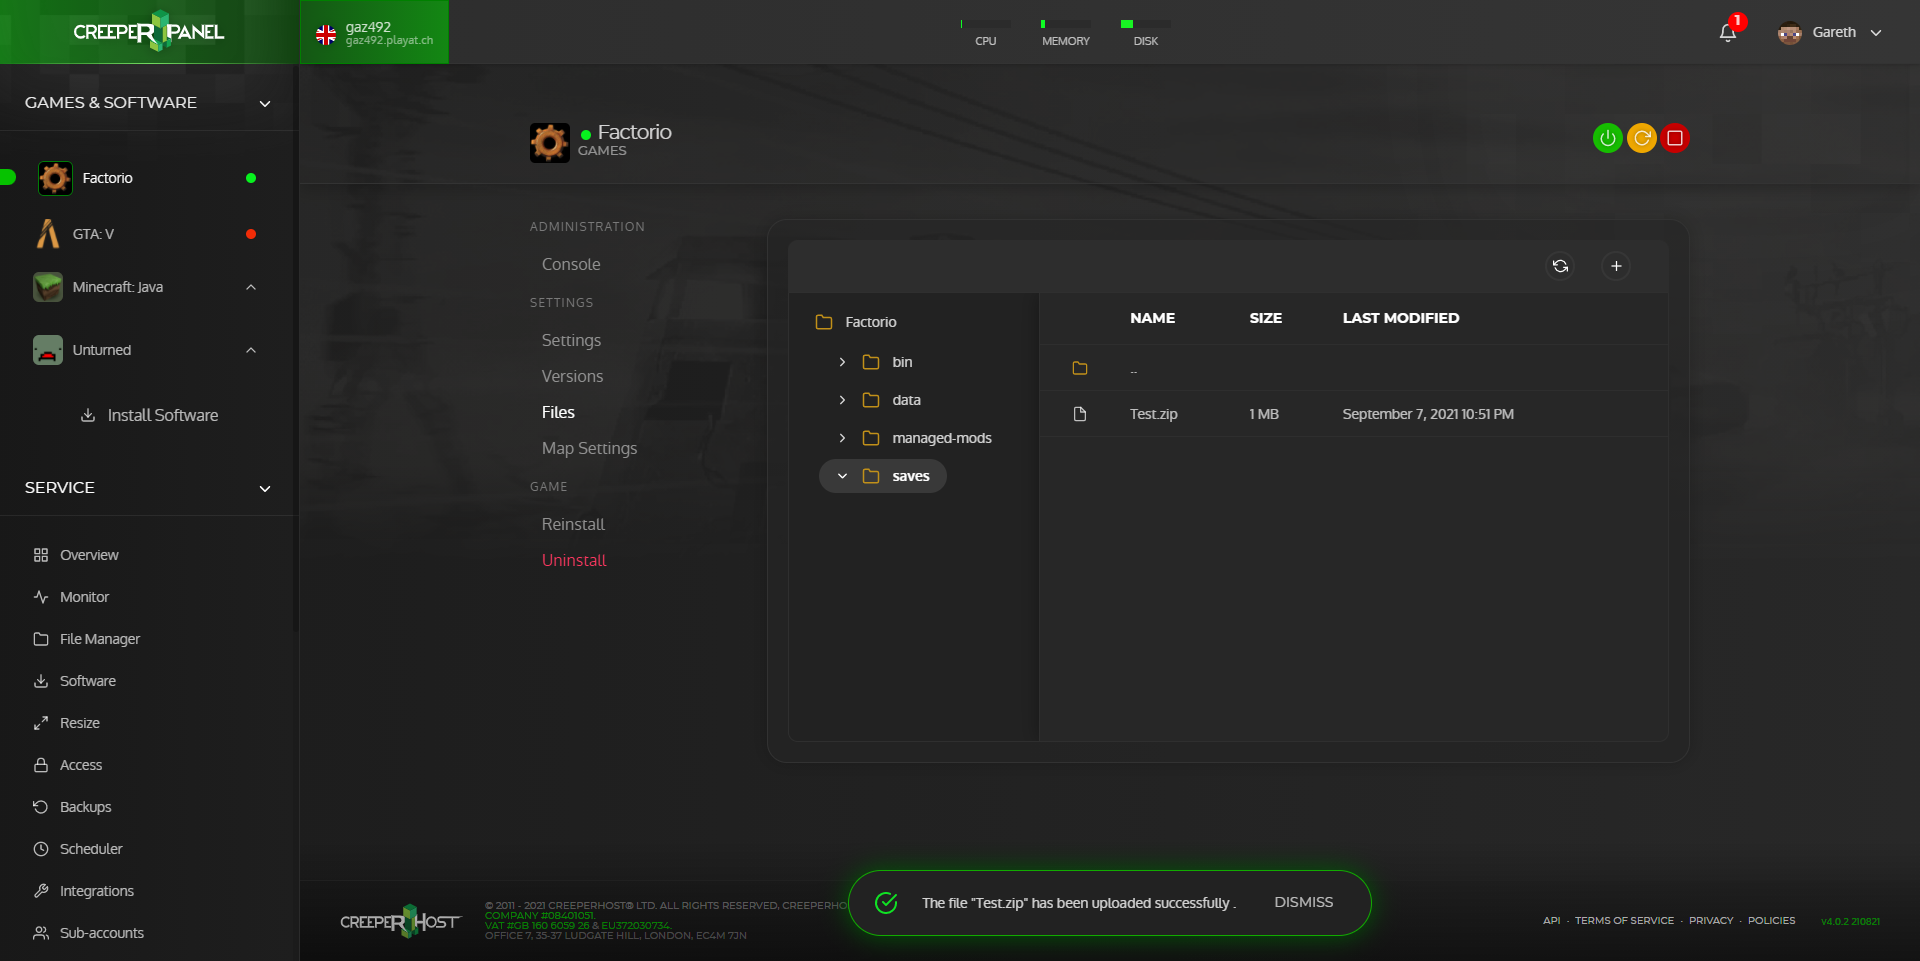Click the Unturned game icon

[48, 350]
